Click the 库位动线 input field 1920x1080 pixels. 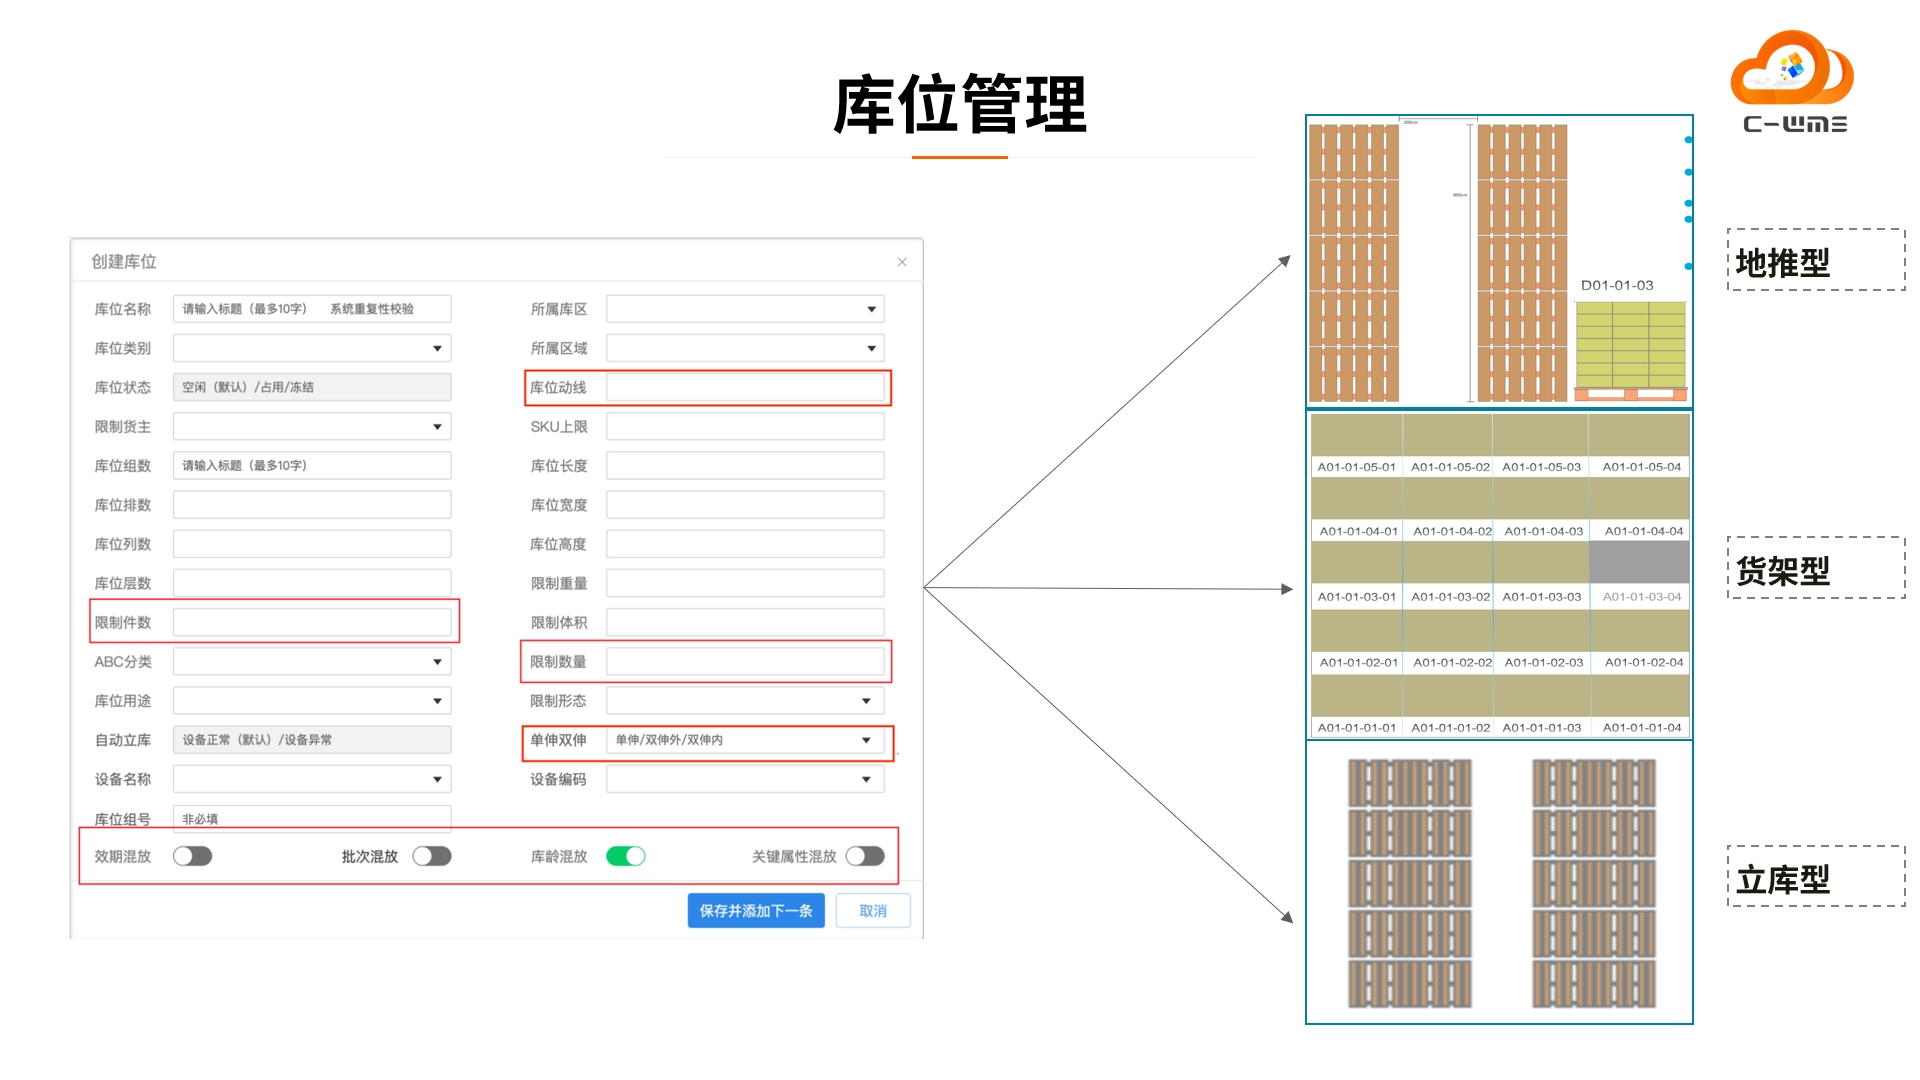click(x=745, y=388)
